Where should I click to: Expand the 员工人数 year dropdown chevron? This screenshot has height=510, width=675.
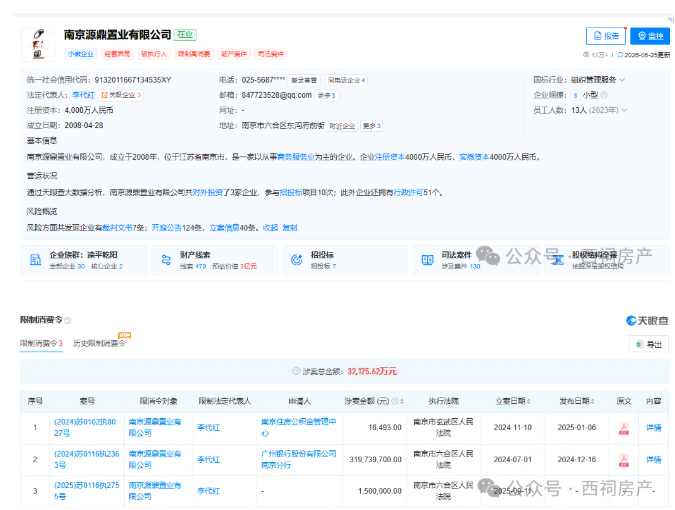point(624,110)
